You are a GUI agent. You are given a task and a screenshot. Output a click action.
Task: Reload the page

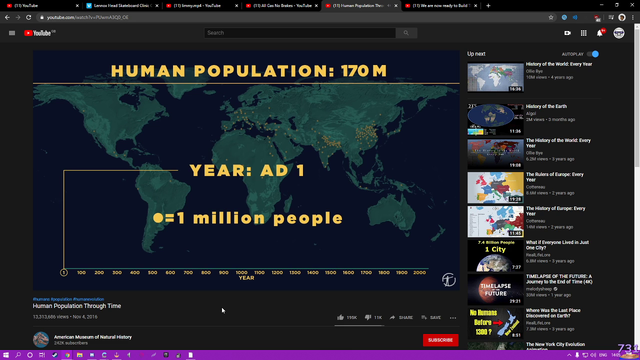point(29,17)
